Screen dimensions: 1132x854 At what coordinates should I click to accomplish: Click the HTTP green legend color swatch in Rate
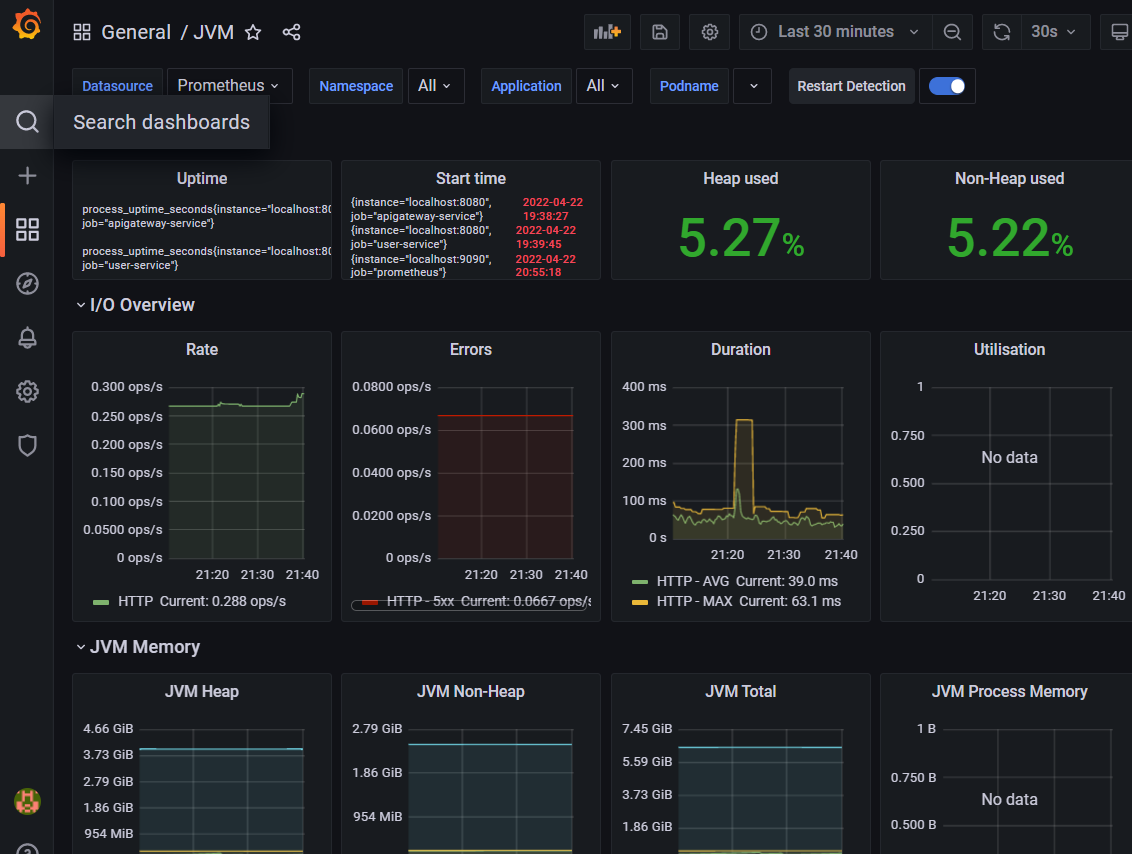pos(101,602)
